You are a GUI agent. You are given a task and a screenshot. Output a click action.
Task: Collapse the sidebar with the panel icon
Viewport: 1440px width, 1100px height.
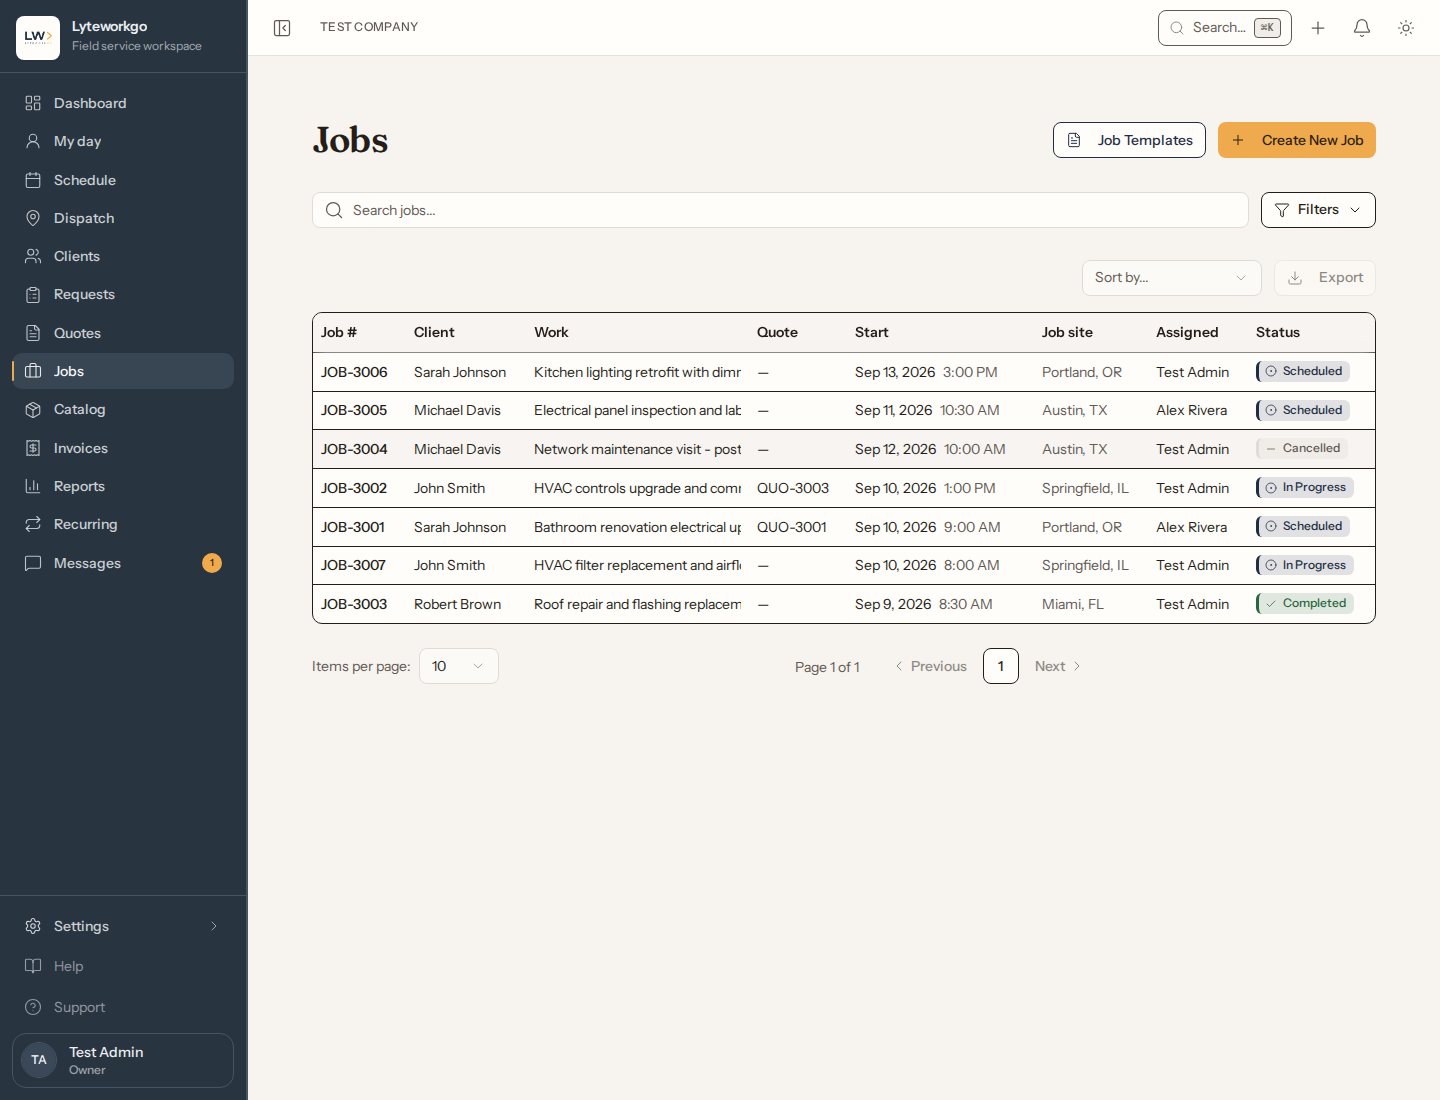pyautogui.click(x=282, y=28)
